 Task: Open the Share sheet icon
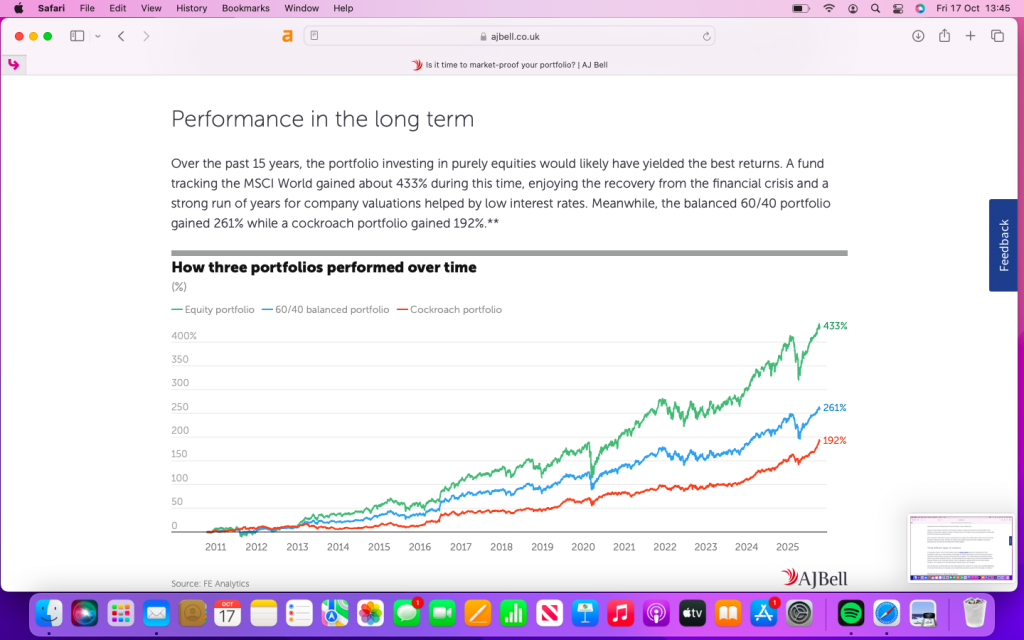point(944,36)
